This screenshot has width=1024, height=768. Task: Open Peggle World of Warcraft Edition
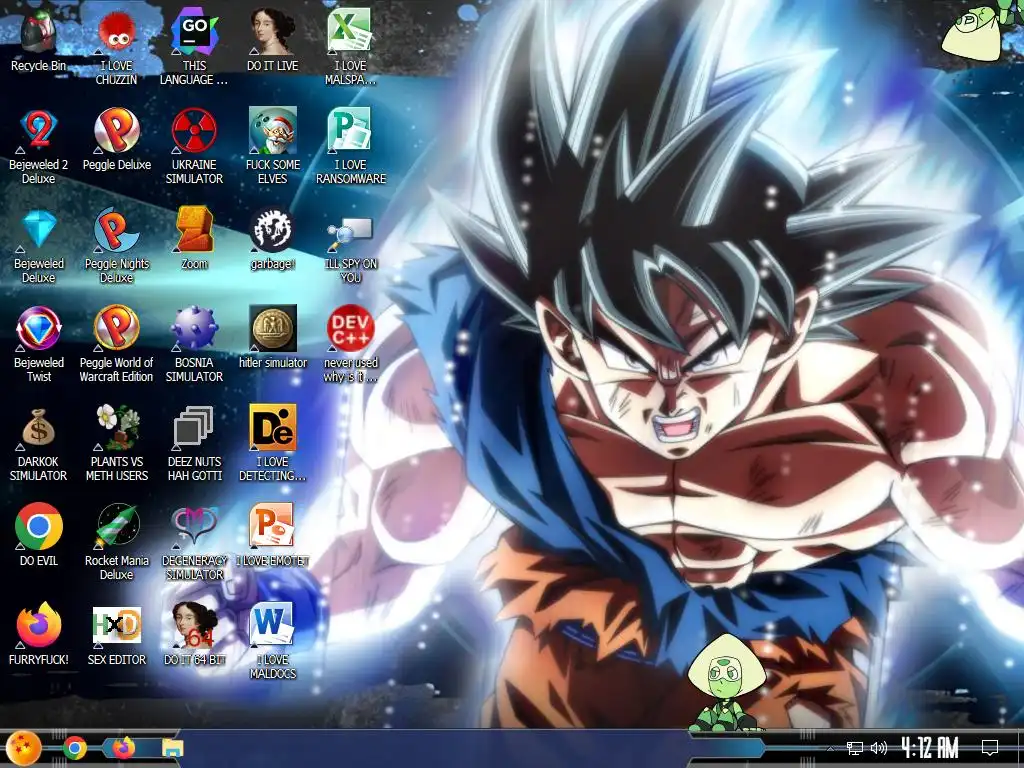click(x=116, y=345)
